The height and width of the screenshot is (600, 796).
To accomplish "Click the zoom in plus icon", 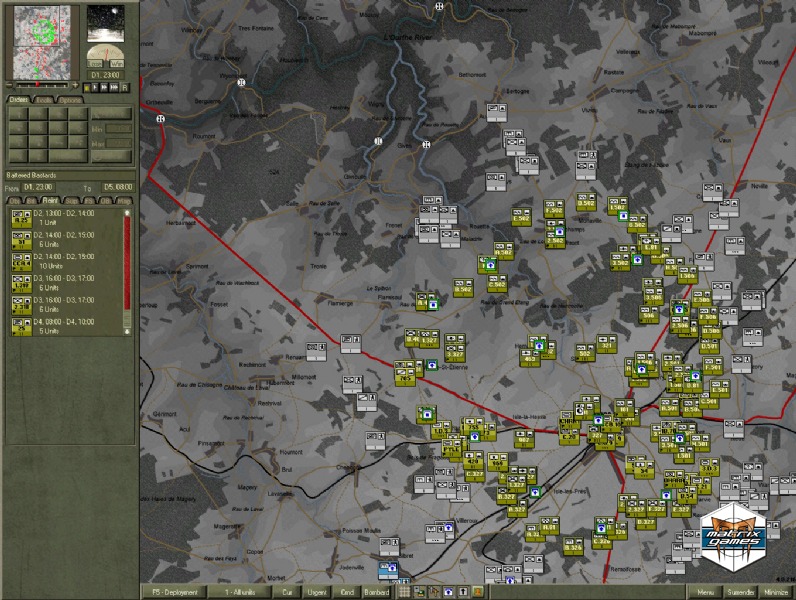I will (x=73, y=87).
